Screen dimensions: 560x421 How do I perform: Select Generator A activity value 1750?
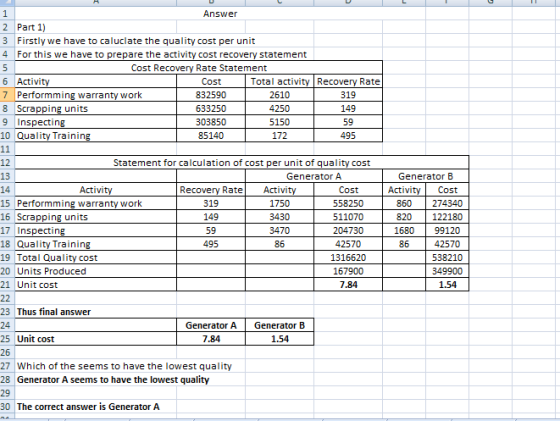[x=280, y=204]
